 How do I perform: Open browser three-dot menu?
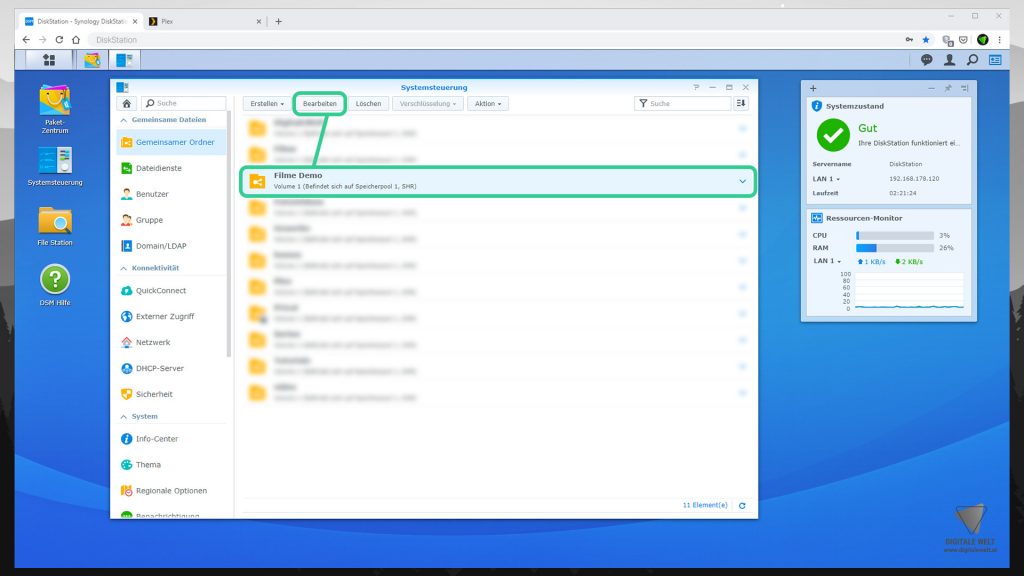click(x=999, y=40)
